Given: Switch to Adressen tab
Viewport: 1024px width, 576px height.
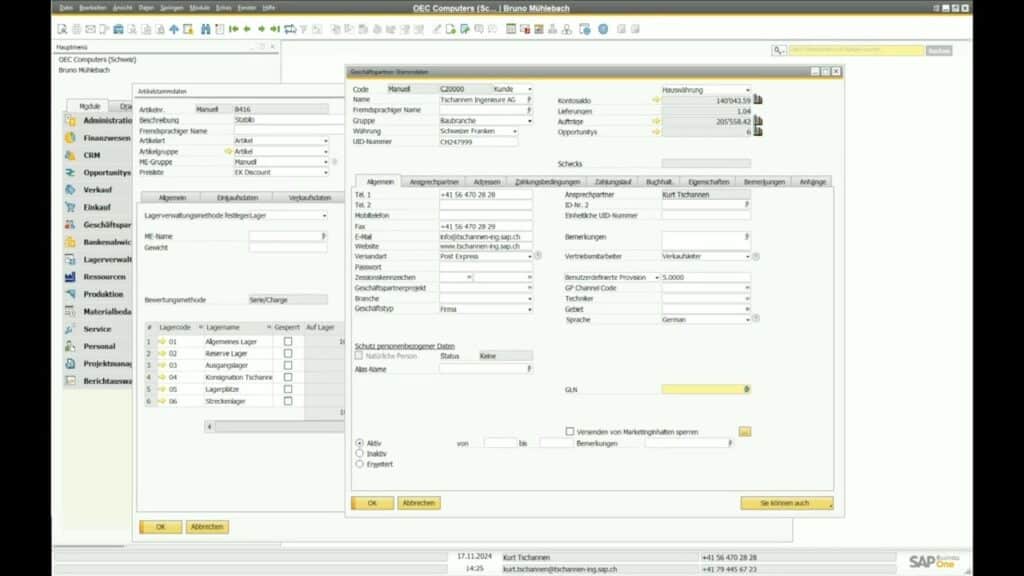Looking at the screenshot, I should click(487, 182).
